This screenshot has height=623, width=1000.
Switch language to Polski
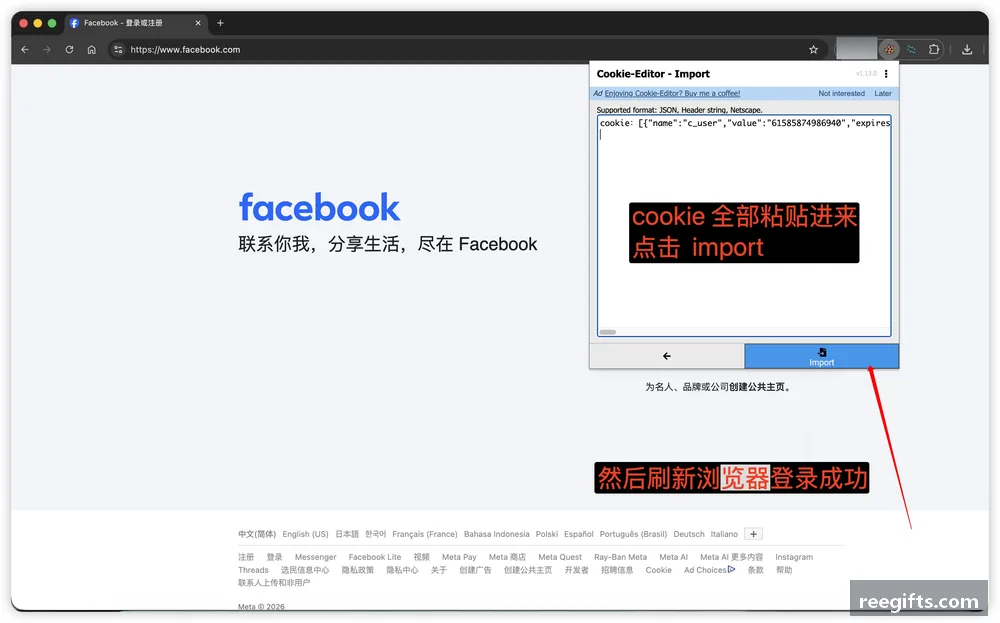[x=547, y=534]
